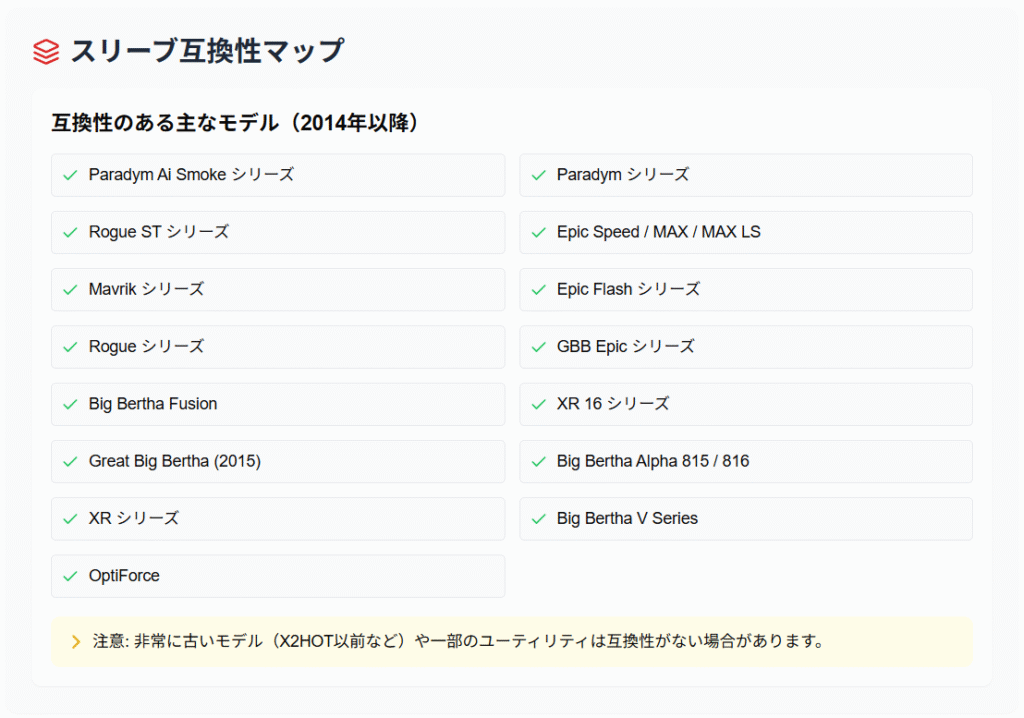
Task: Click the checkmark beside Epic Speed / MAX
Action: 539,233
